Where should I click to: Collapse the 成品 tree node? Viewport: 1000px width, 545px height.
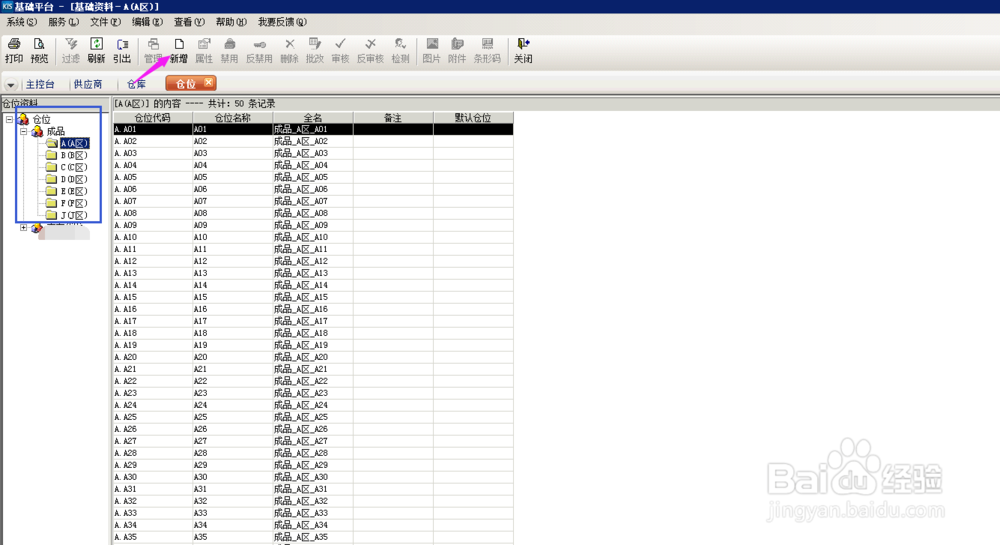pos(24,131)
